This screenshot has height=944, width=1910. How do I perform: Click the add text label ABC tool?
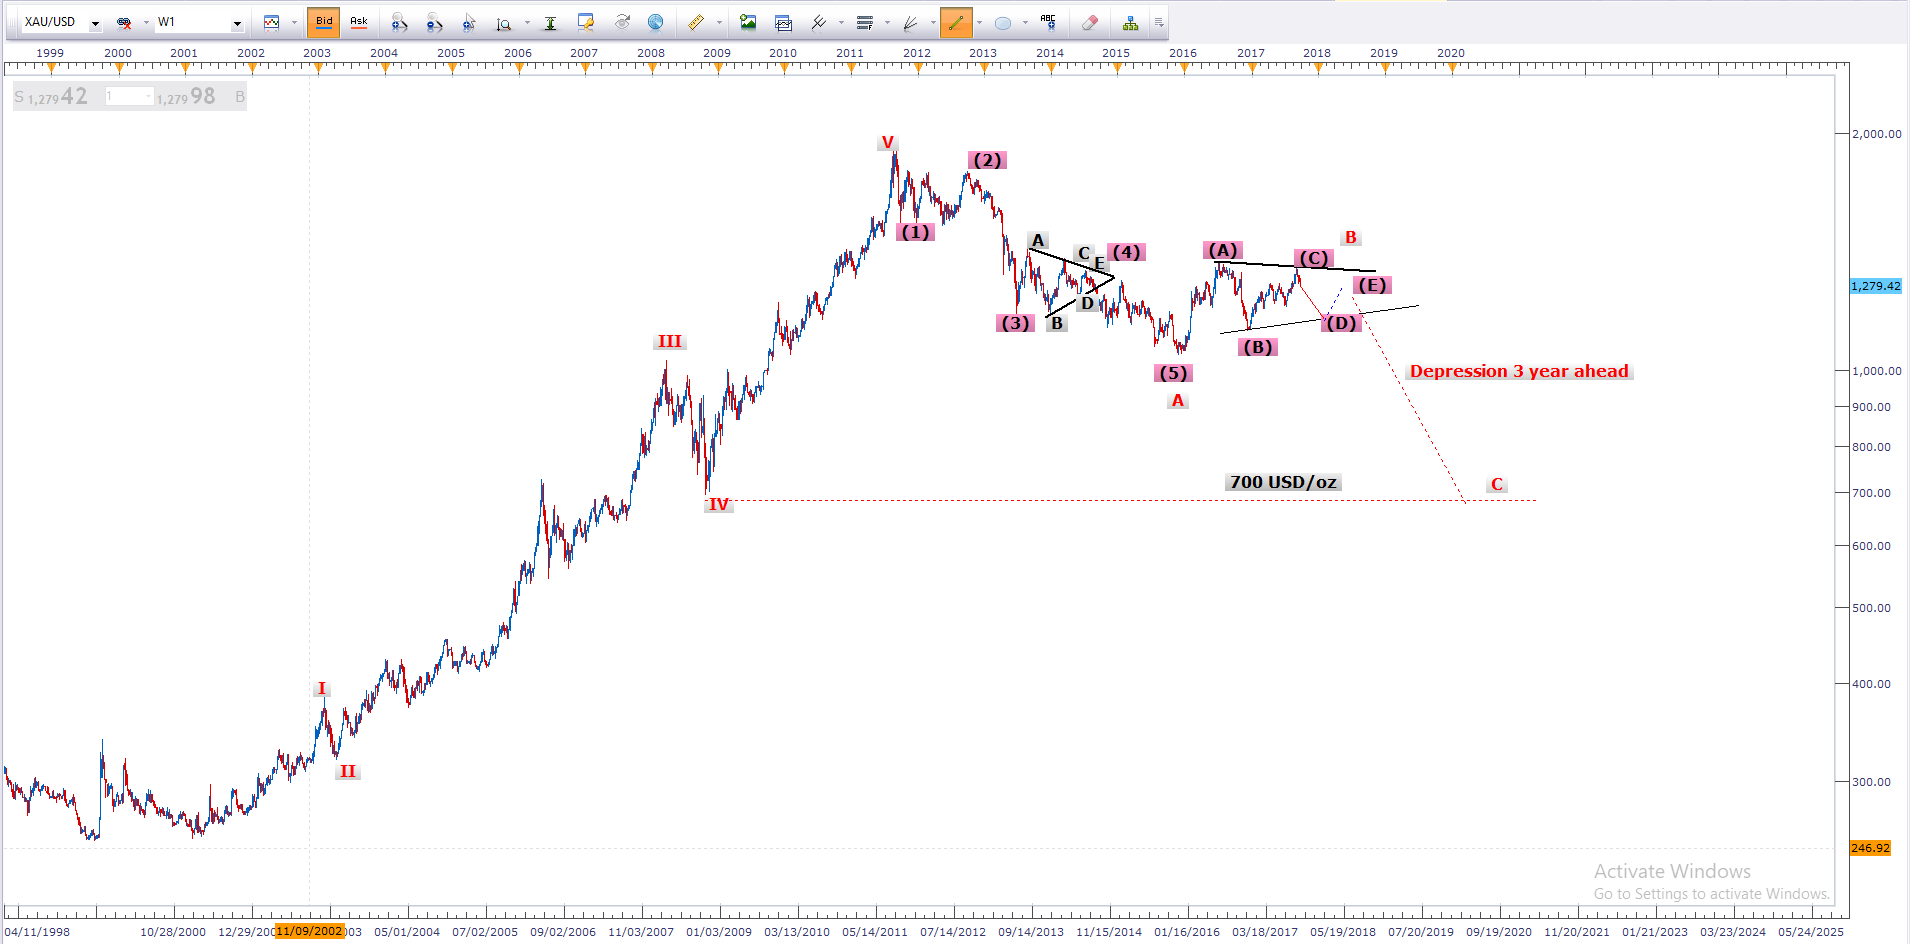(x=1047, y=22)
